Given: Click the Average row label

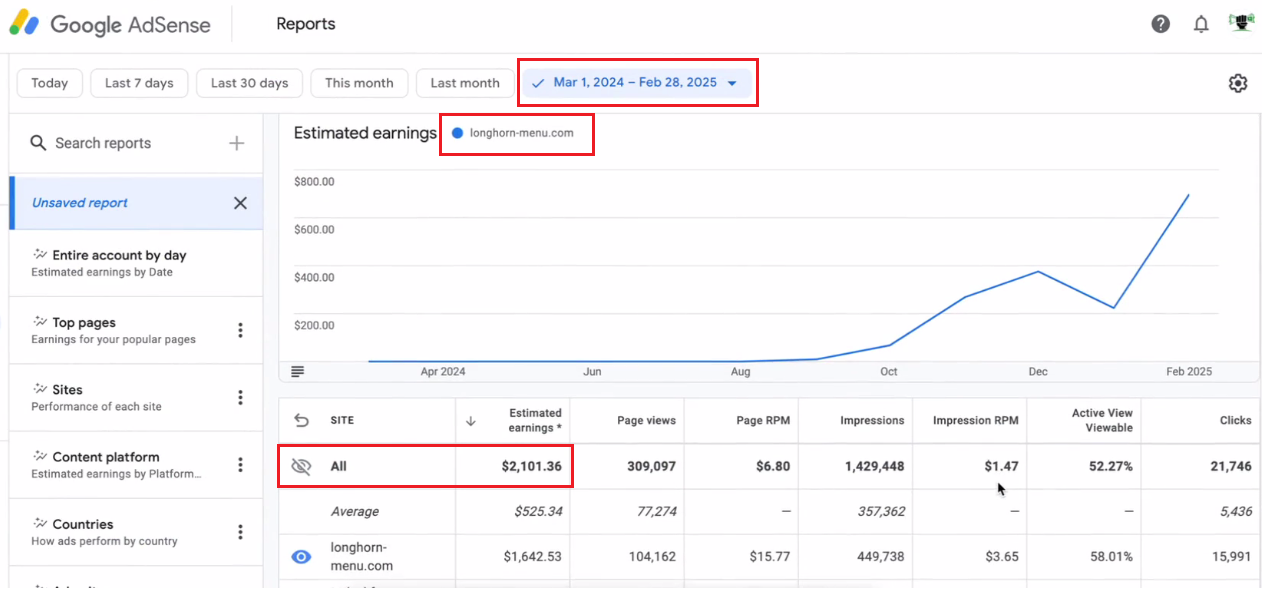Looking at the screenshot, I should point(355,511).
